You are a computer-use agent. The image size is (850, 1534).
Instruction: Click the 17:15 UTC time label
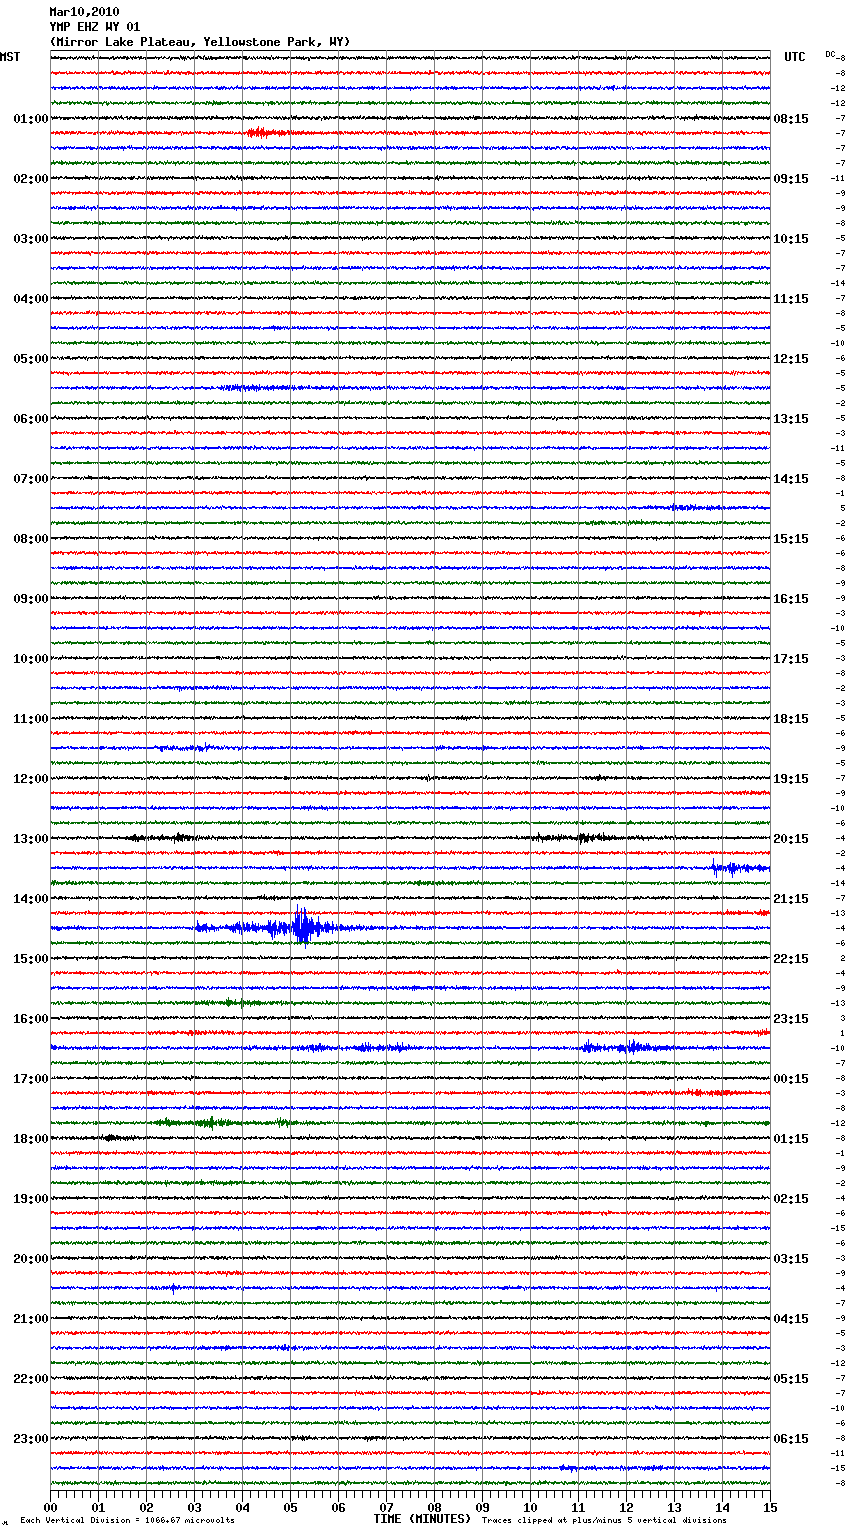[791, 659]
